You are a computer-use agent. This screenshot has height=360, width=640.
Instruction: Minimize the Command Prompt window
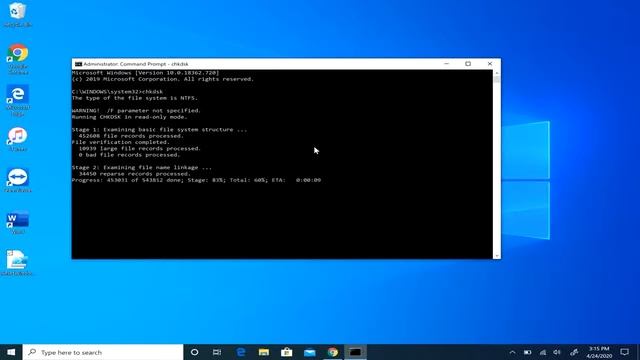point(447,64)
